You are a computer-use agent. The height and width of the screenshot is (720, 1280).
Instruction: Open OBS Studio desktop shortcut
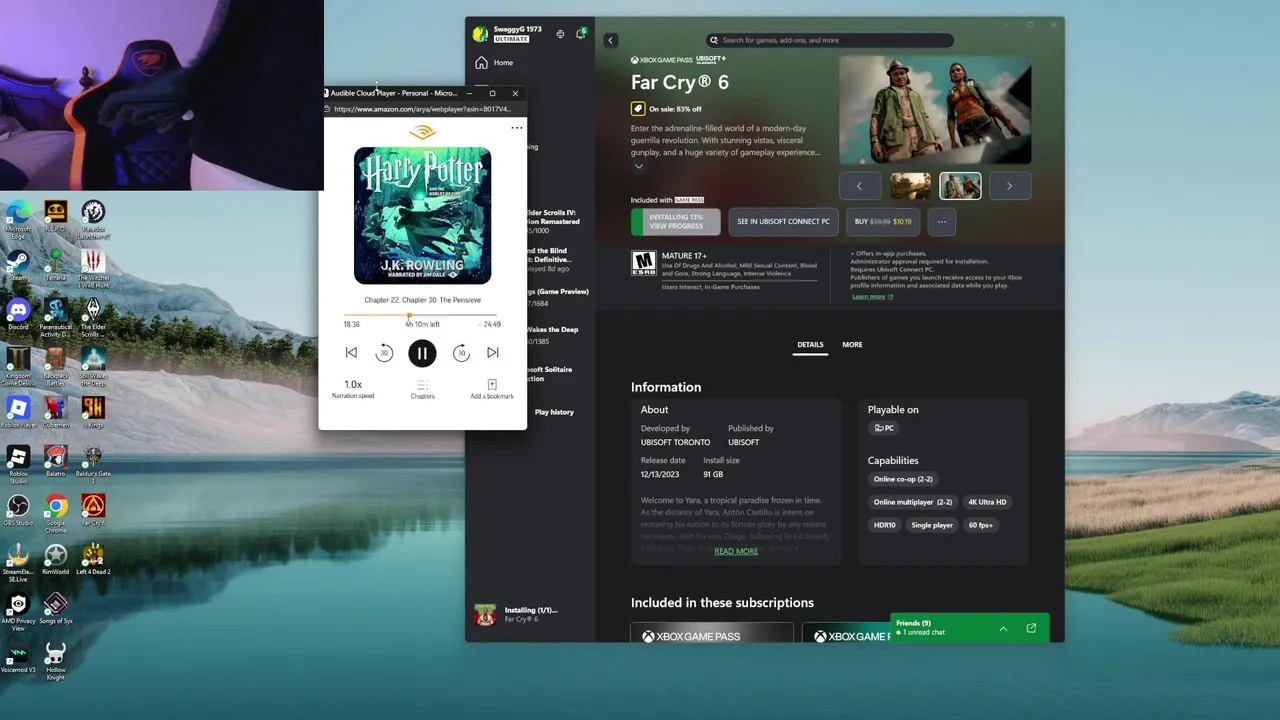18,511
